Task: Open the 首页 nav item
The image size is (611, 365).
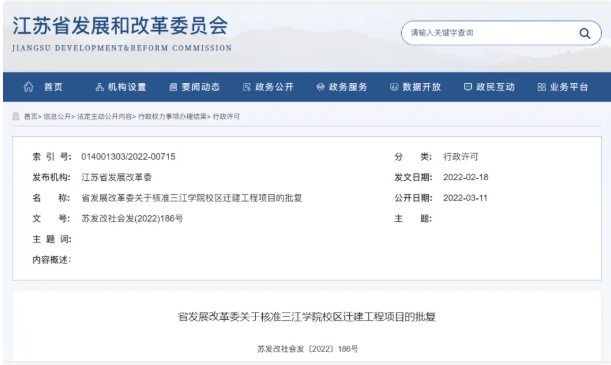Action: click(x=53, y=87)
